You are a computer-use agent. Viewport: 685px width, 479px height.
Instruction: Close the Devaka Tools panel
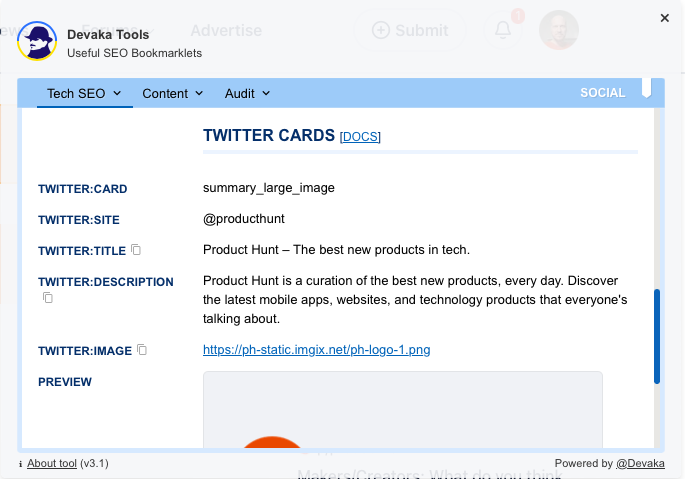pyautogui.click(x=664, y=18)
